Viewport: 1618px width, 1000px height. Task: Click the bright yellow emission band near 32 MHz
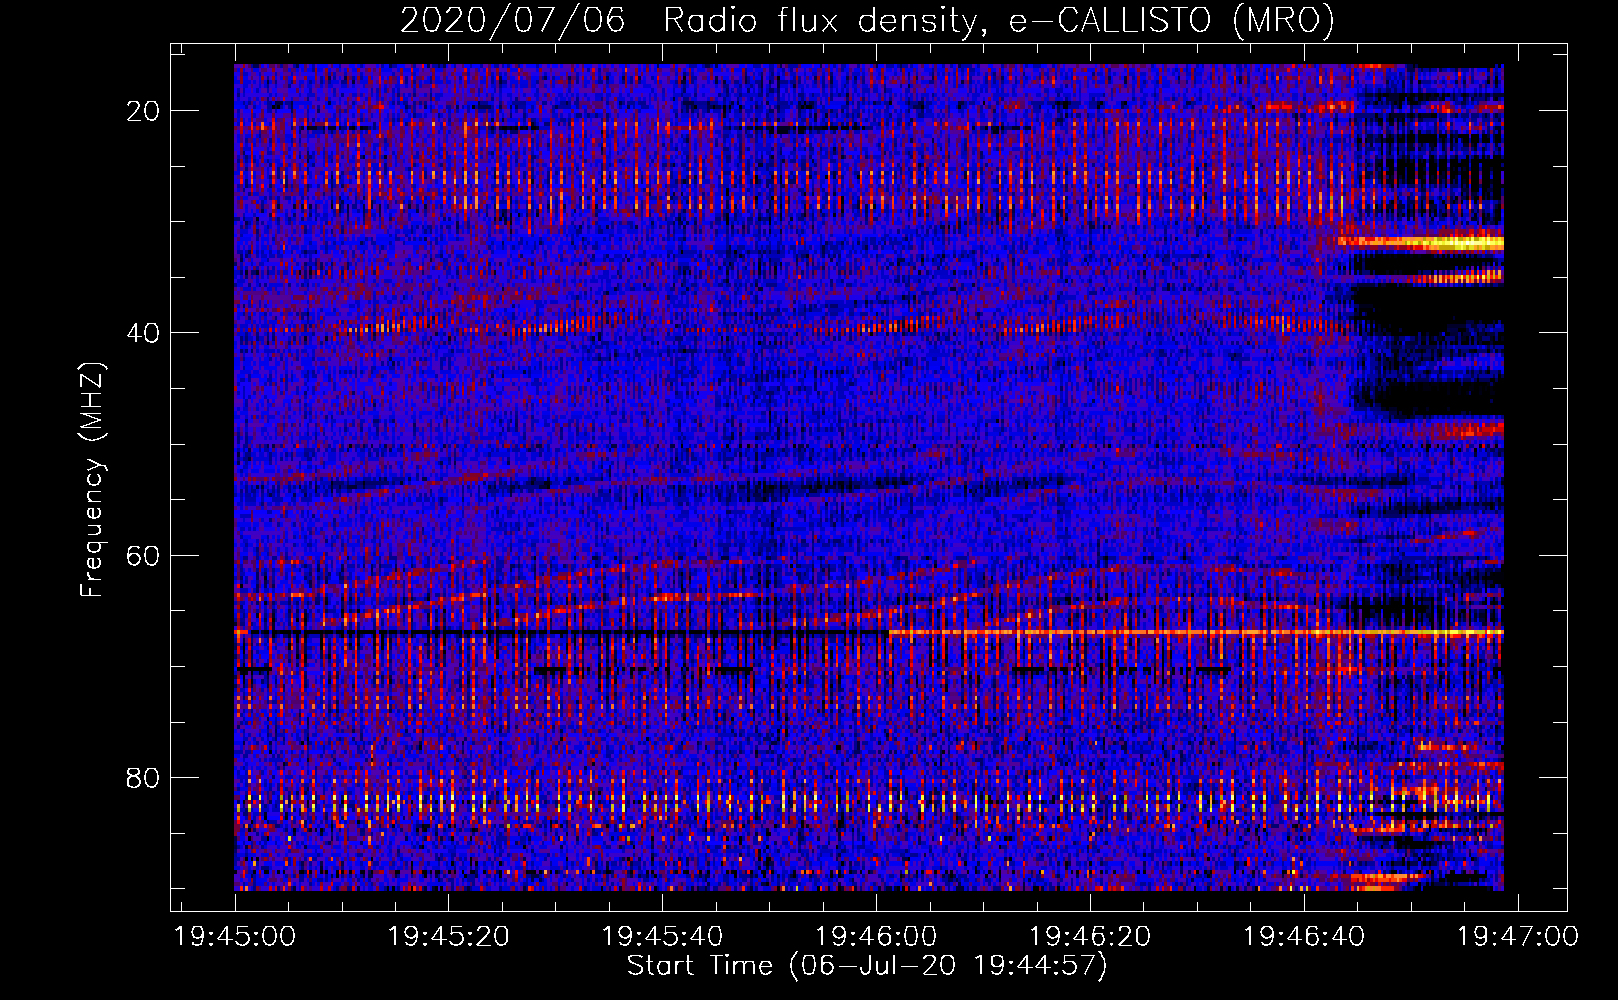1422,242
